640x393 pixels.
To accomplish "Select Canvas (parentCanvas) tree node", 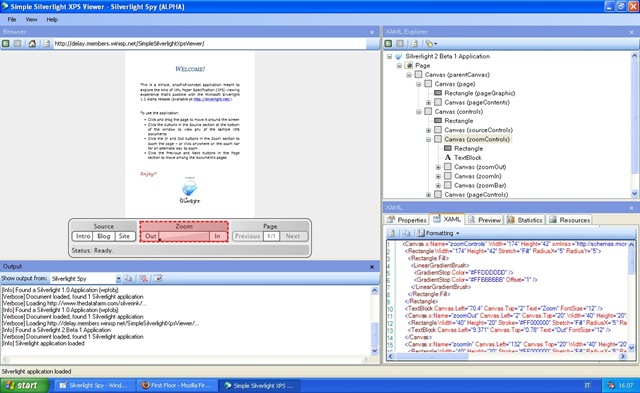I will [457, 75].
